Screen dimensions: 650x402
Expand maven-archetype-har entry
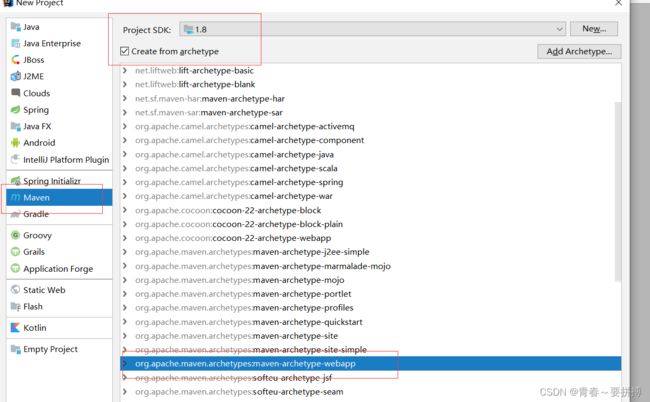[125, 98]
